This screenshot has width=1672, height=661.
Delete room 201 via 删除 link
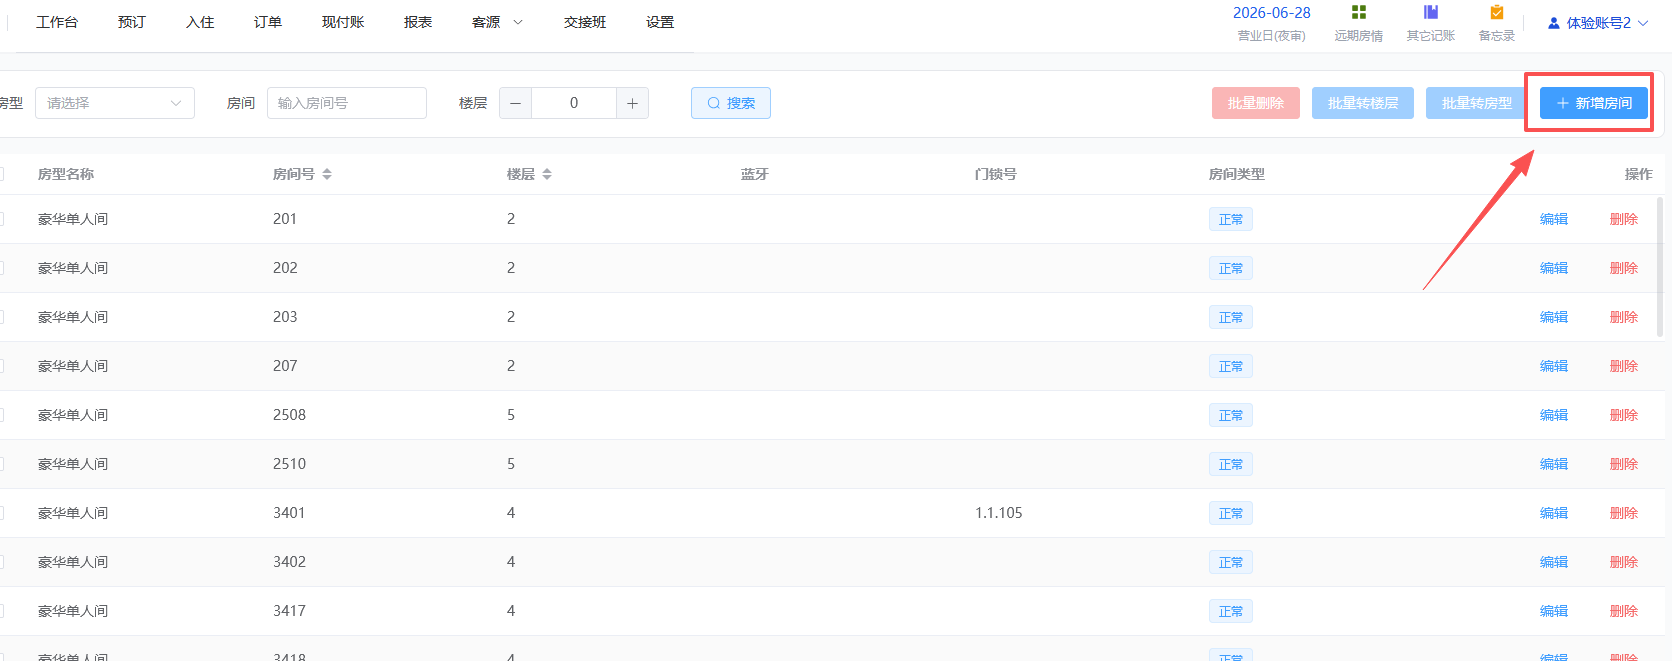(1624, 219)
